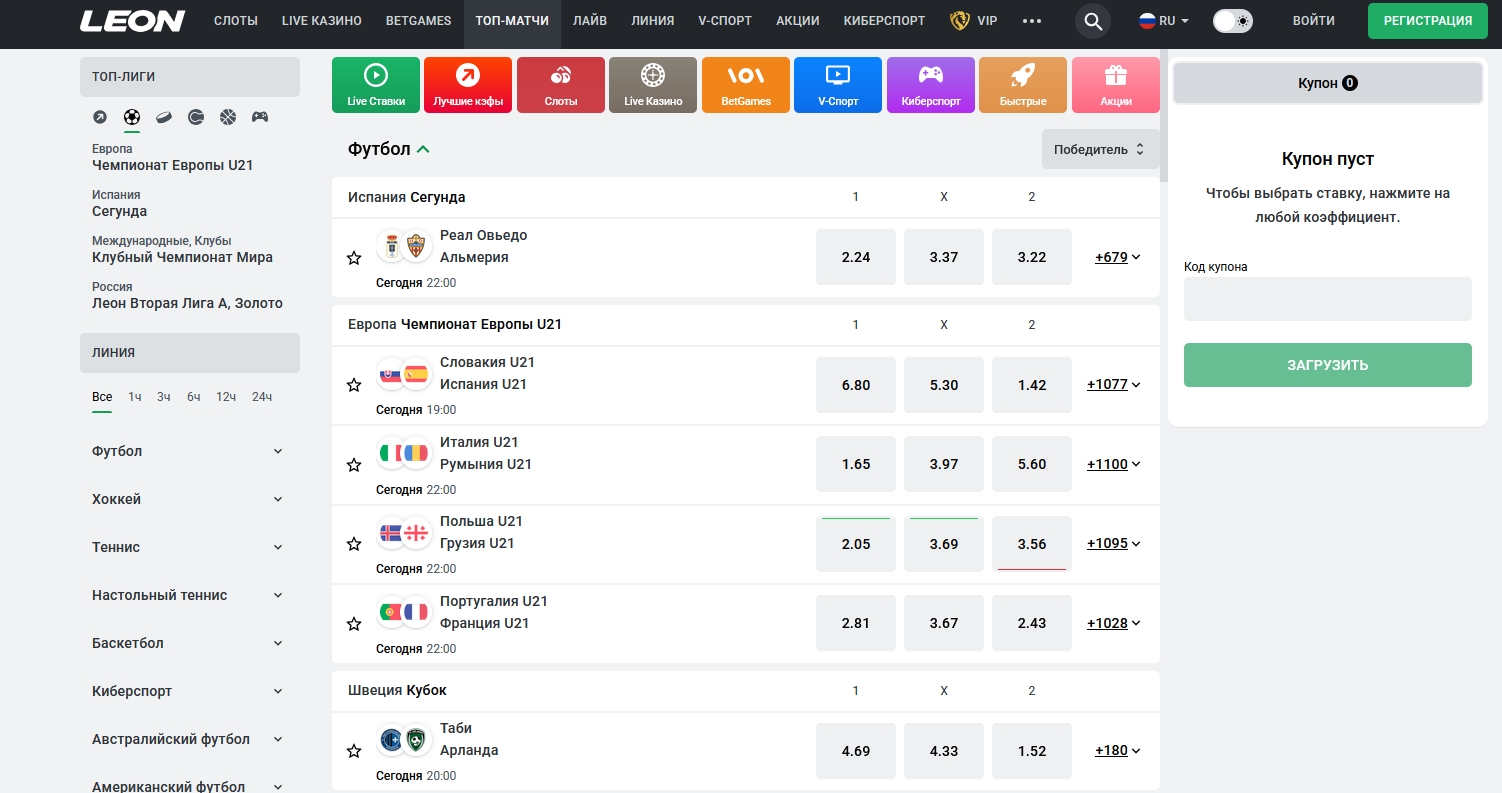Viewport: 1502px width, 793px height.
Task: Open Чемпионат Европы U21 top league link
Action: click(x=172, y=165)
